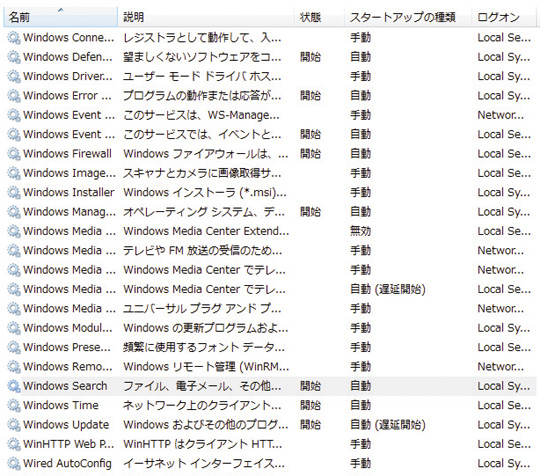
Task: Click the gear icon beside WinHTTP Web Proxy
Action: pyautogui.click(x=14, y=444)
